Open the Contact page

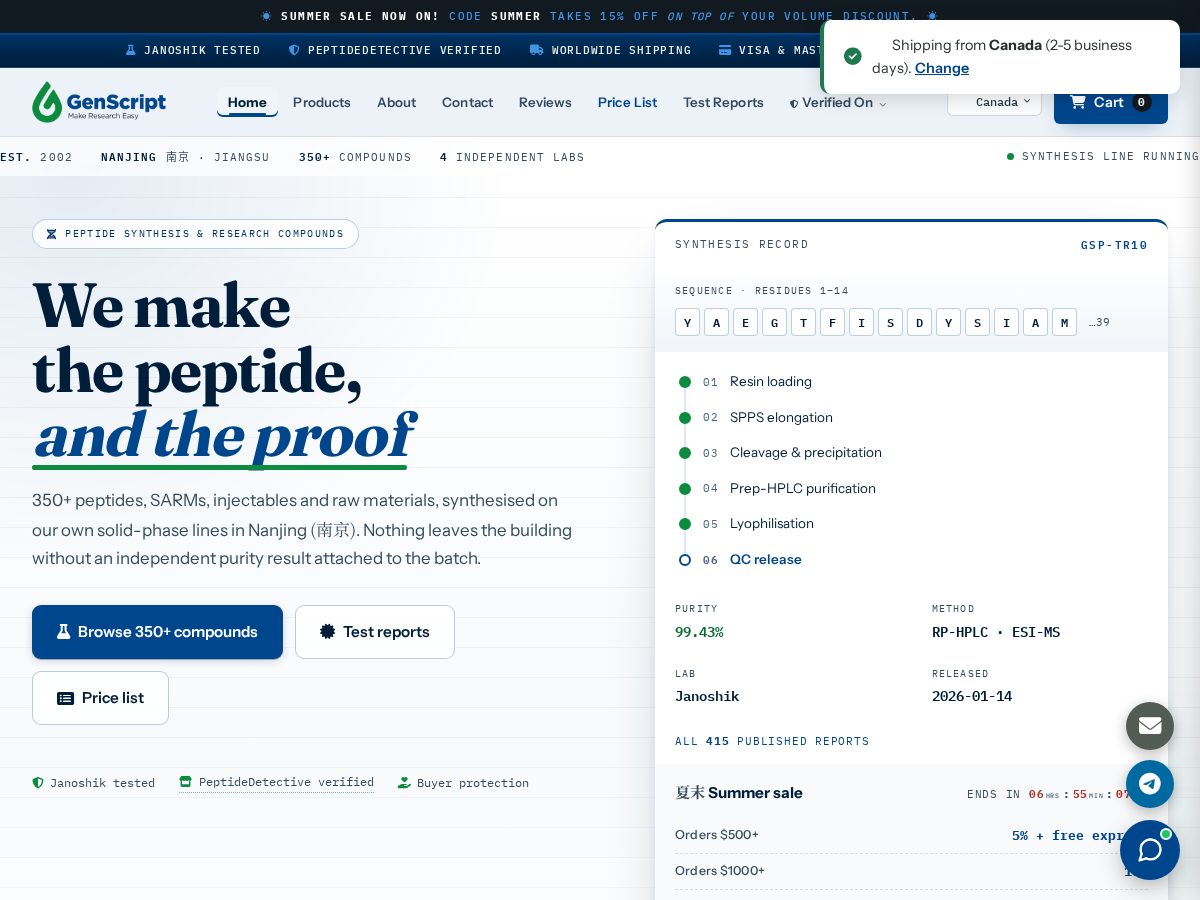click(467, 102)
